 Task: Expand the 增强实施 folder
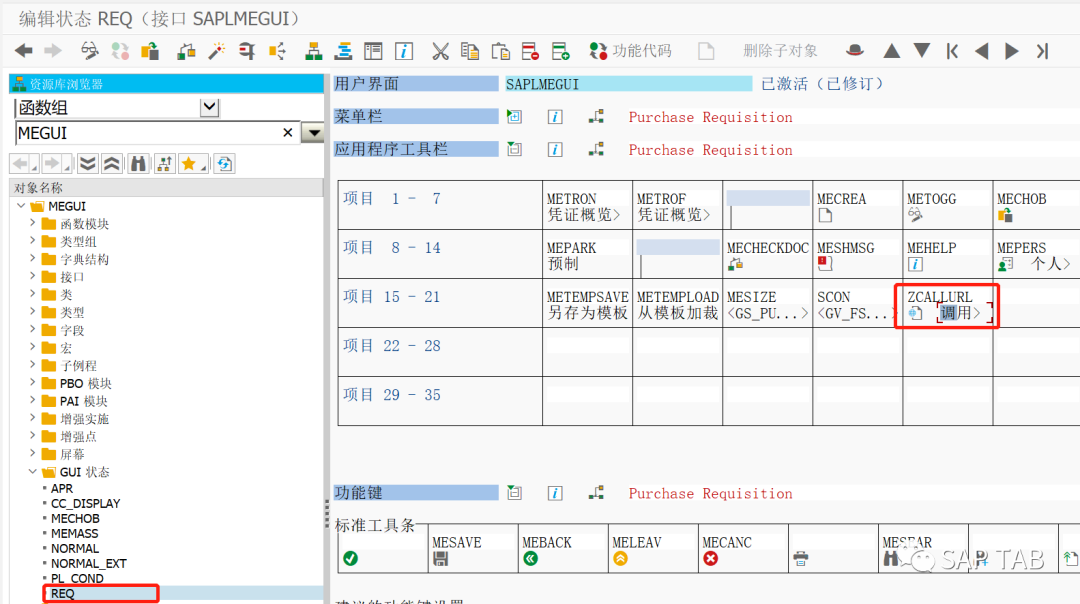coord(32,418)
